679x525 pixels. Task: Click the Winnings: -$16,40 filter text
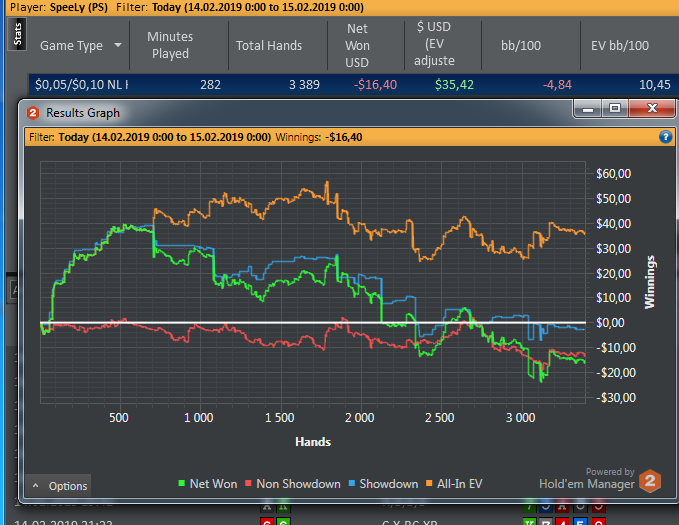coord(319,137)
